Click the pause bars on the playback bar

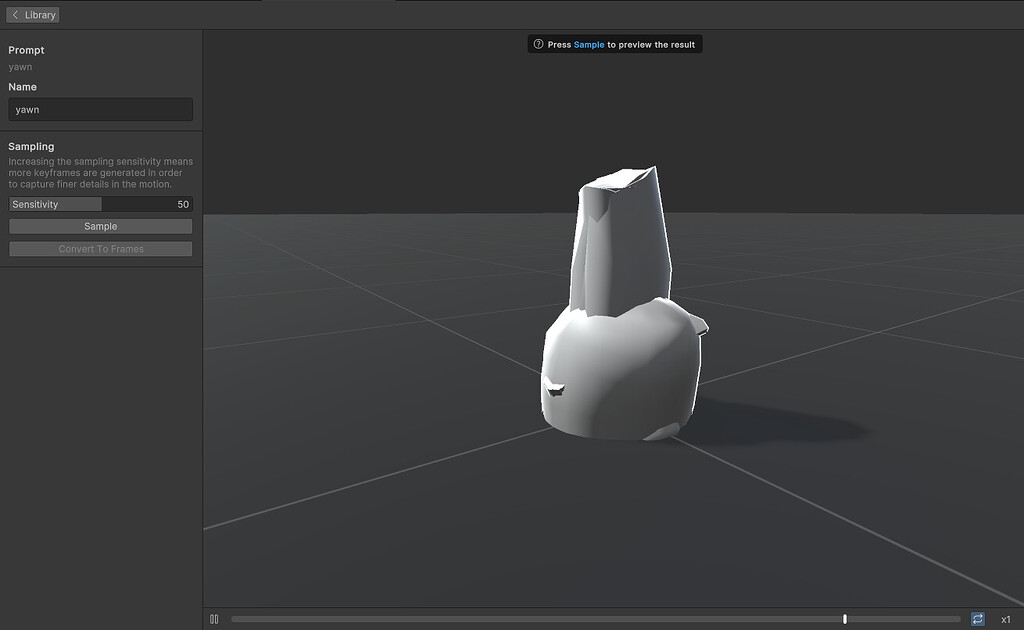(x=214, y=618)
